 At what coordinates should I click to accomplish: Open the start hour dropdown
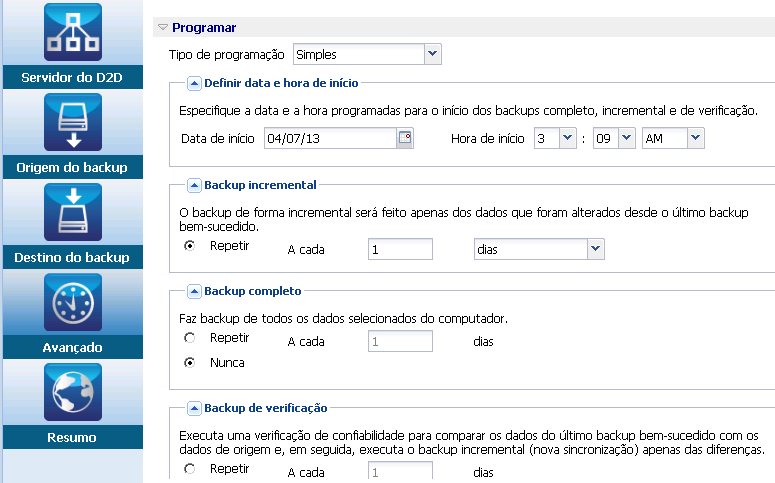click(567, 138)
